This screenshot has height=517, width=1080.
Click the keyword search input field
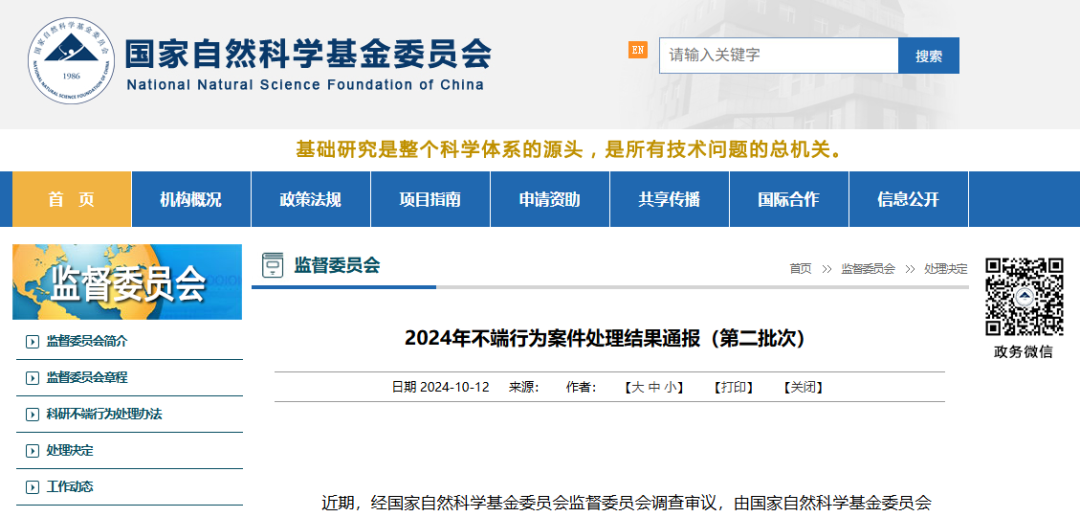[x=778, y=55]
